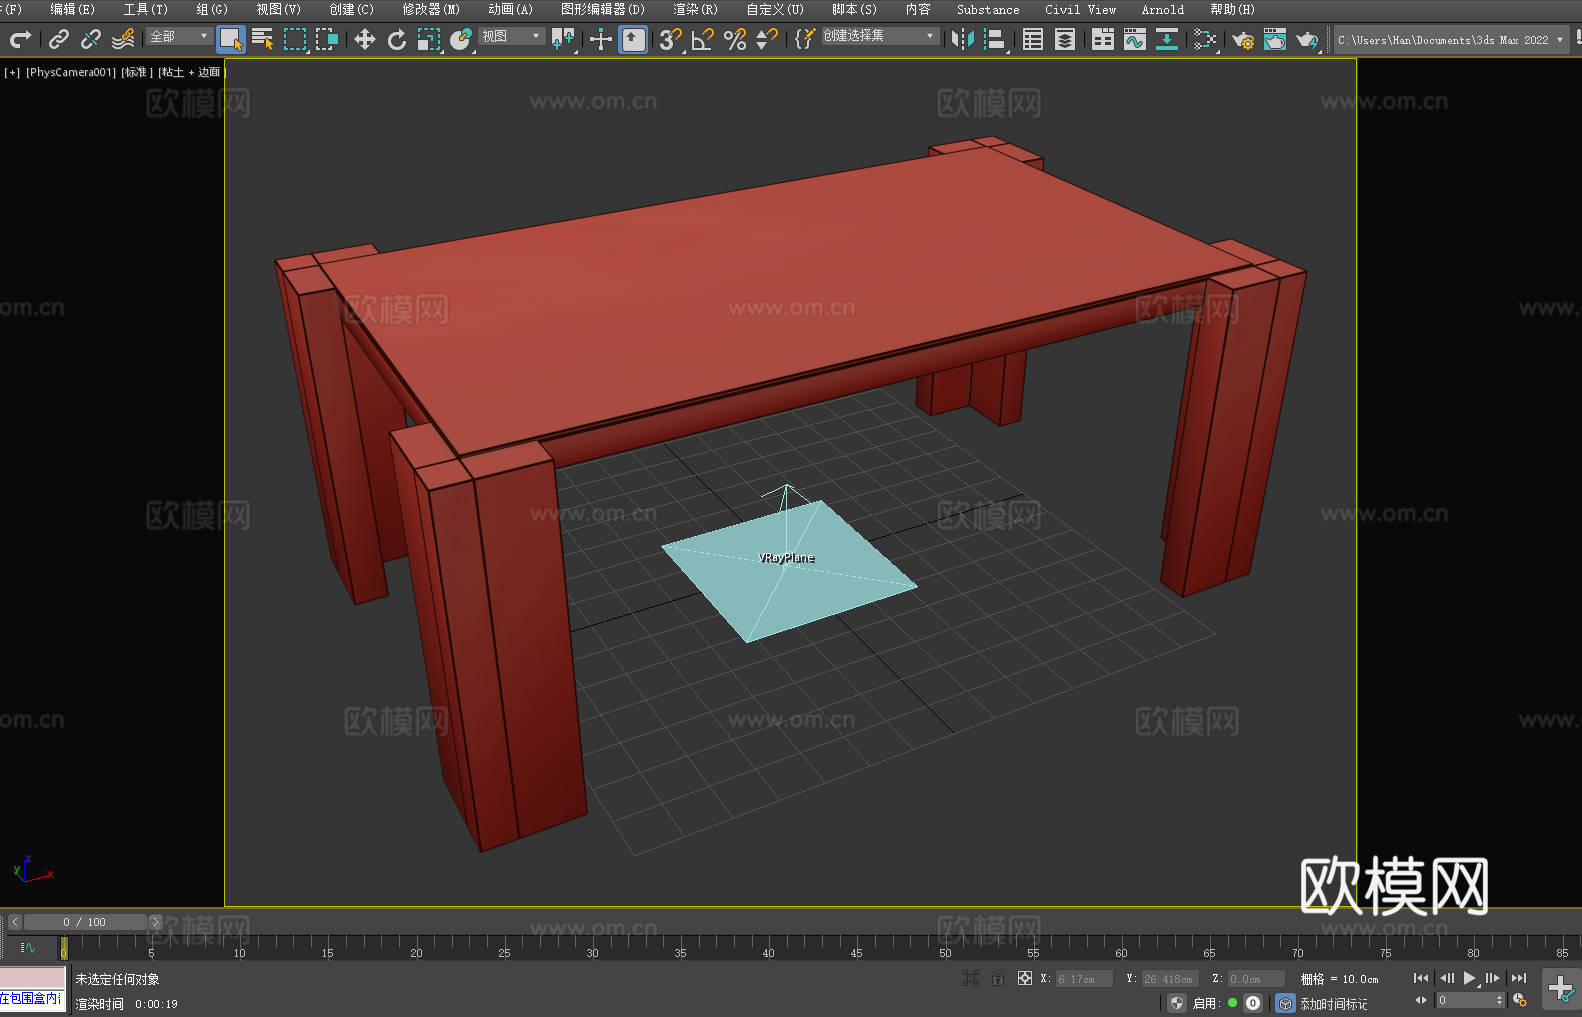The width and height of the screenshot is (1582, 1017).
Task: Toggle the Ribbon display
Action: click(1103, 39)
